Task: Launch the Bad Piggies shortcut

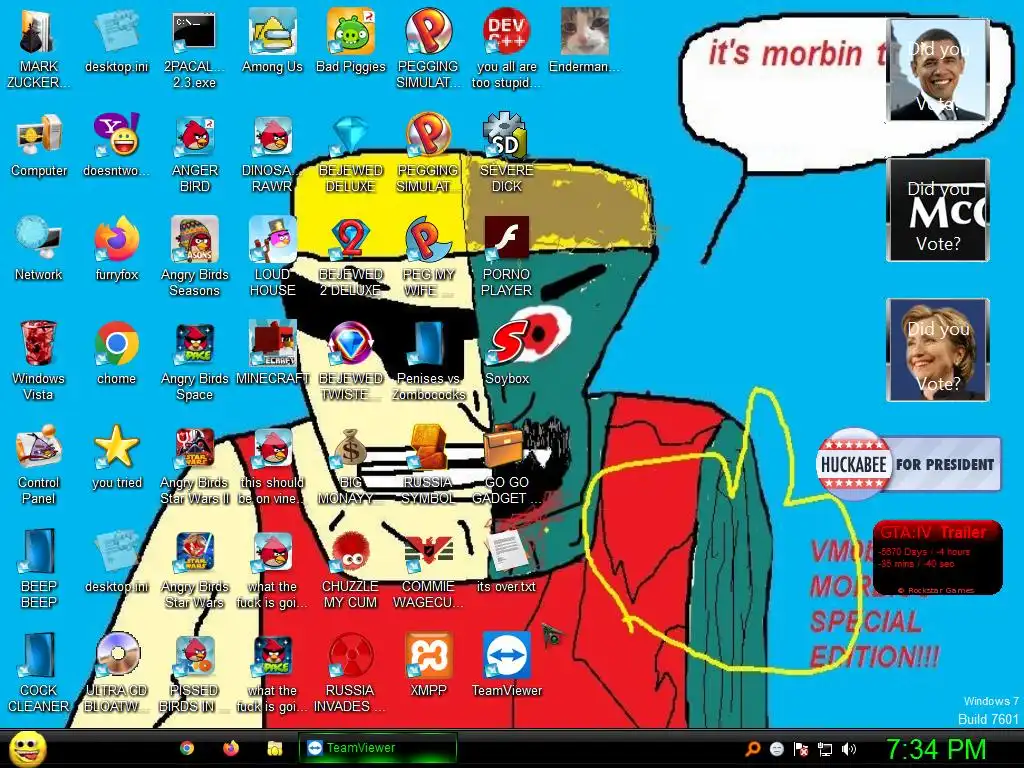Action: tap(351, 40)
